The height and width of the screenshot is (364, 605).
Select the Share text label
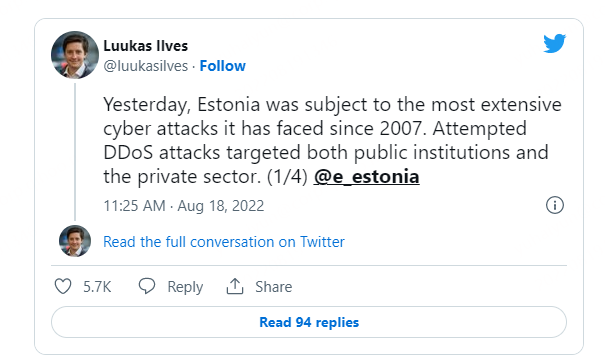coord(274,287)
